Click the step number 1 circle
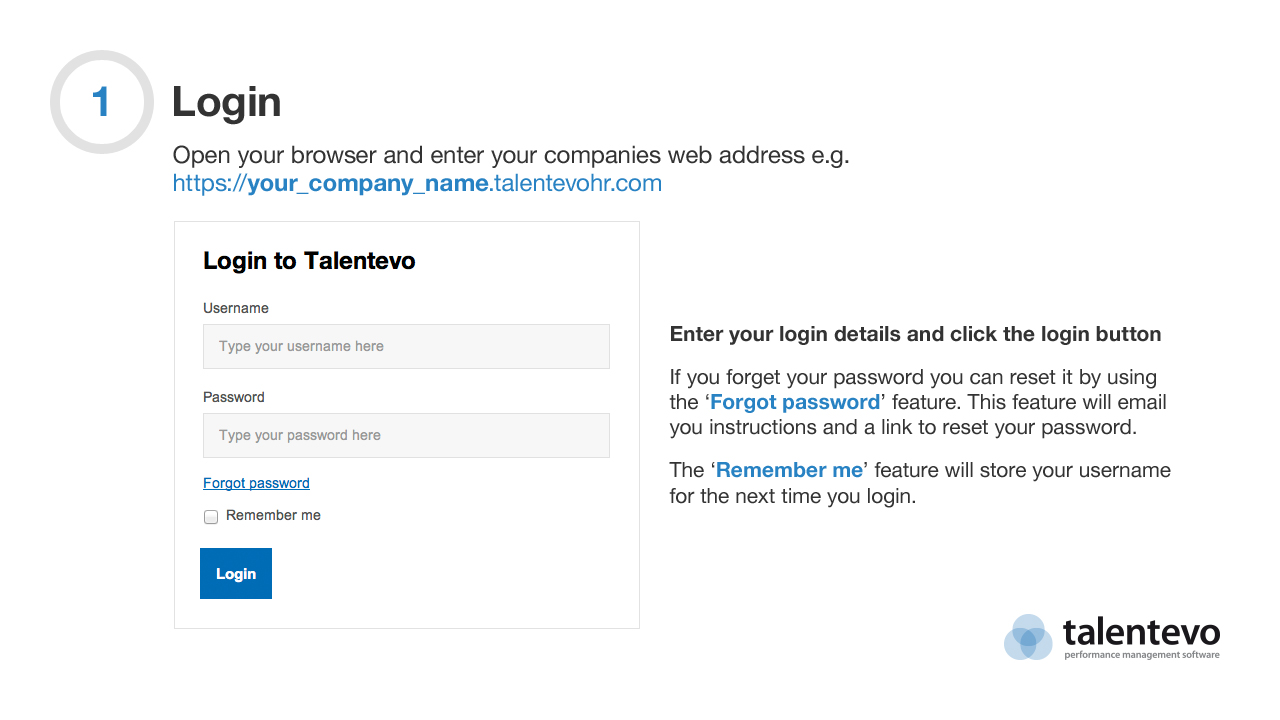 point(102,102)
